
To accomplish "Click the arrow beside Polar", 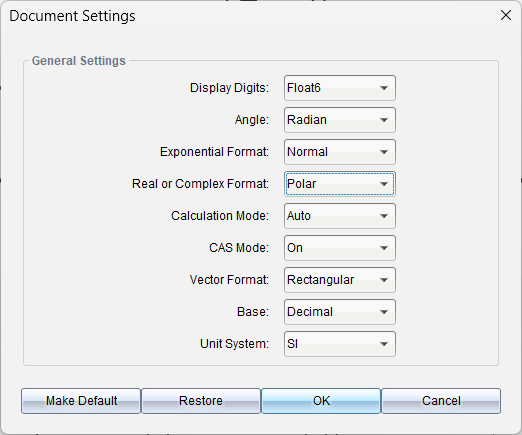I will pyautogui.click(x=384, y=184).
